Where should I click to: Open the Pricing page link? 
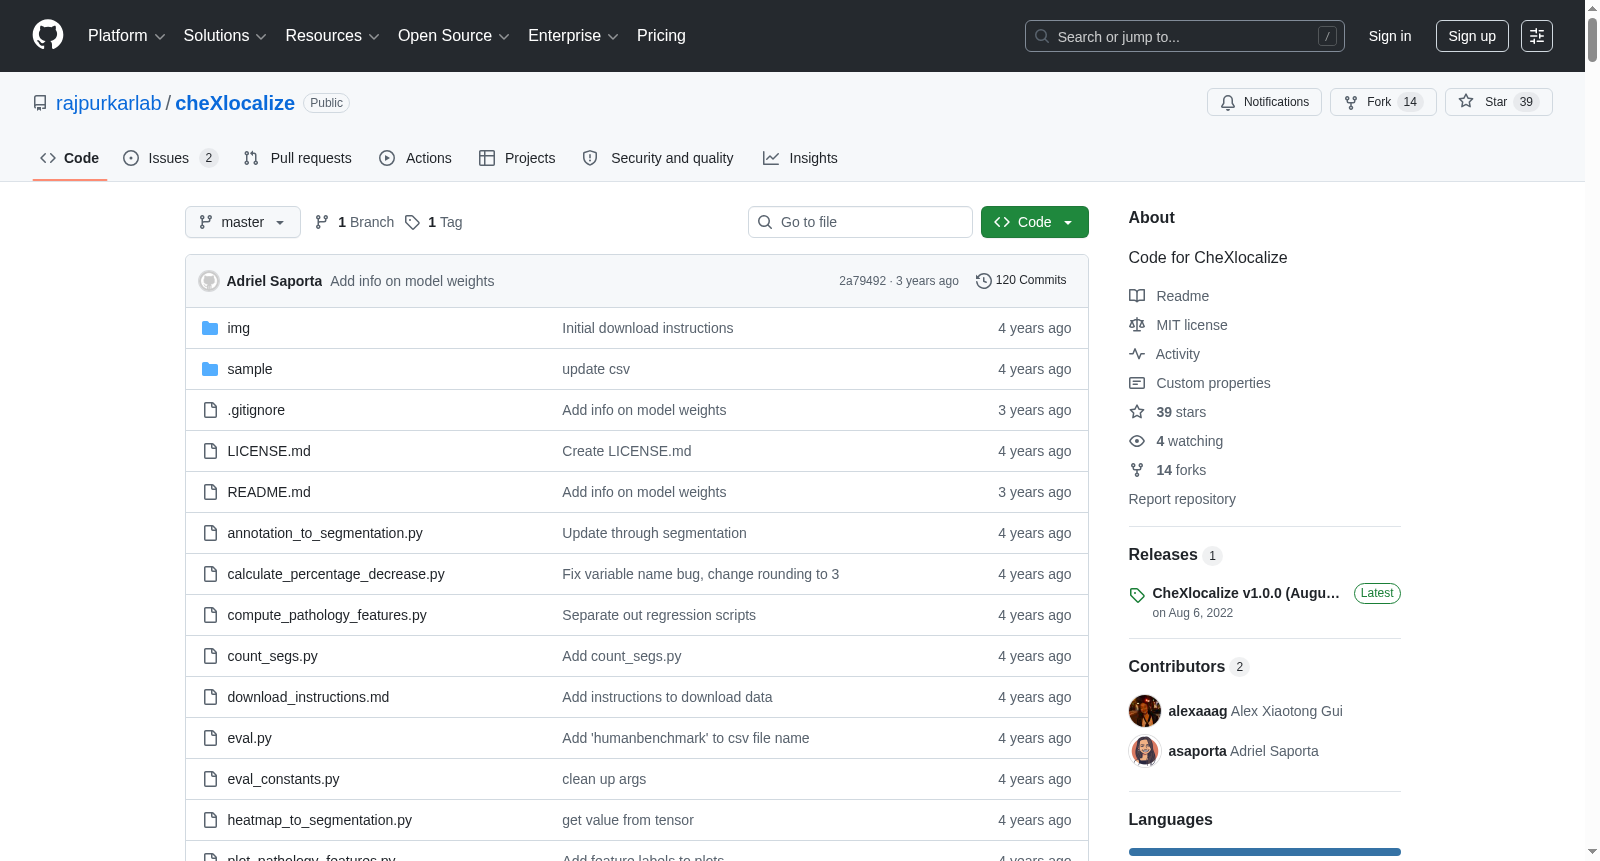(x=661, y=36)
